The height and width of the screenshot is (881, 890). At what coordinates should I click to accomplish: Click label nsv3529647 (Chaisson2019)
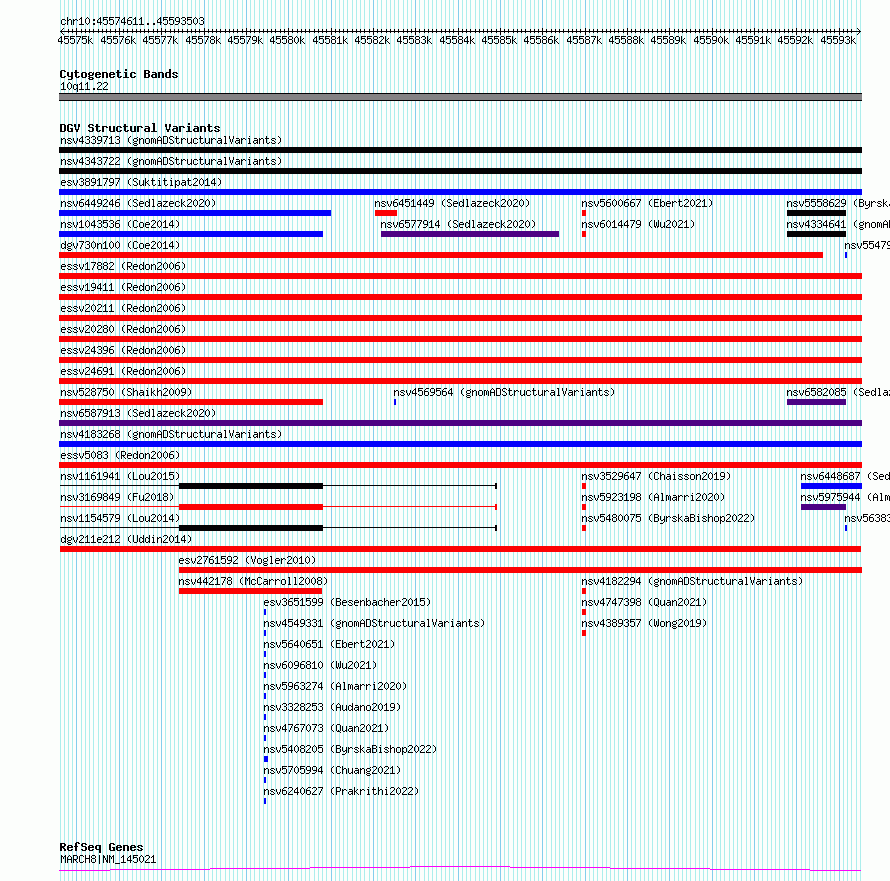[x=656, y=476]
